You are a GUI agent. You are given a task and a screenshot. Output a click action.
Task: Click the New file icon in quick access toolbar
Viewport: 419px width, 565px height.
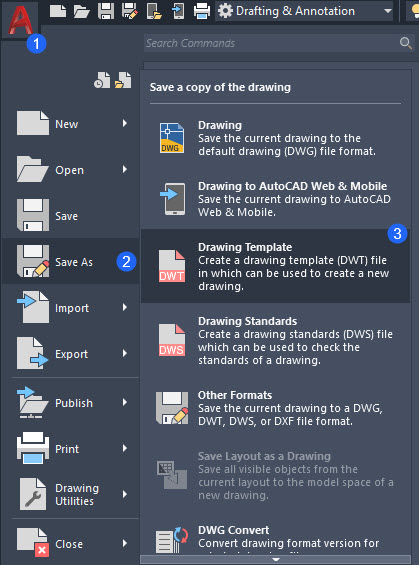click(58, 11)
